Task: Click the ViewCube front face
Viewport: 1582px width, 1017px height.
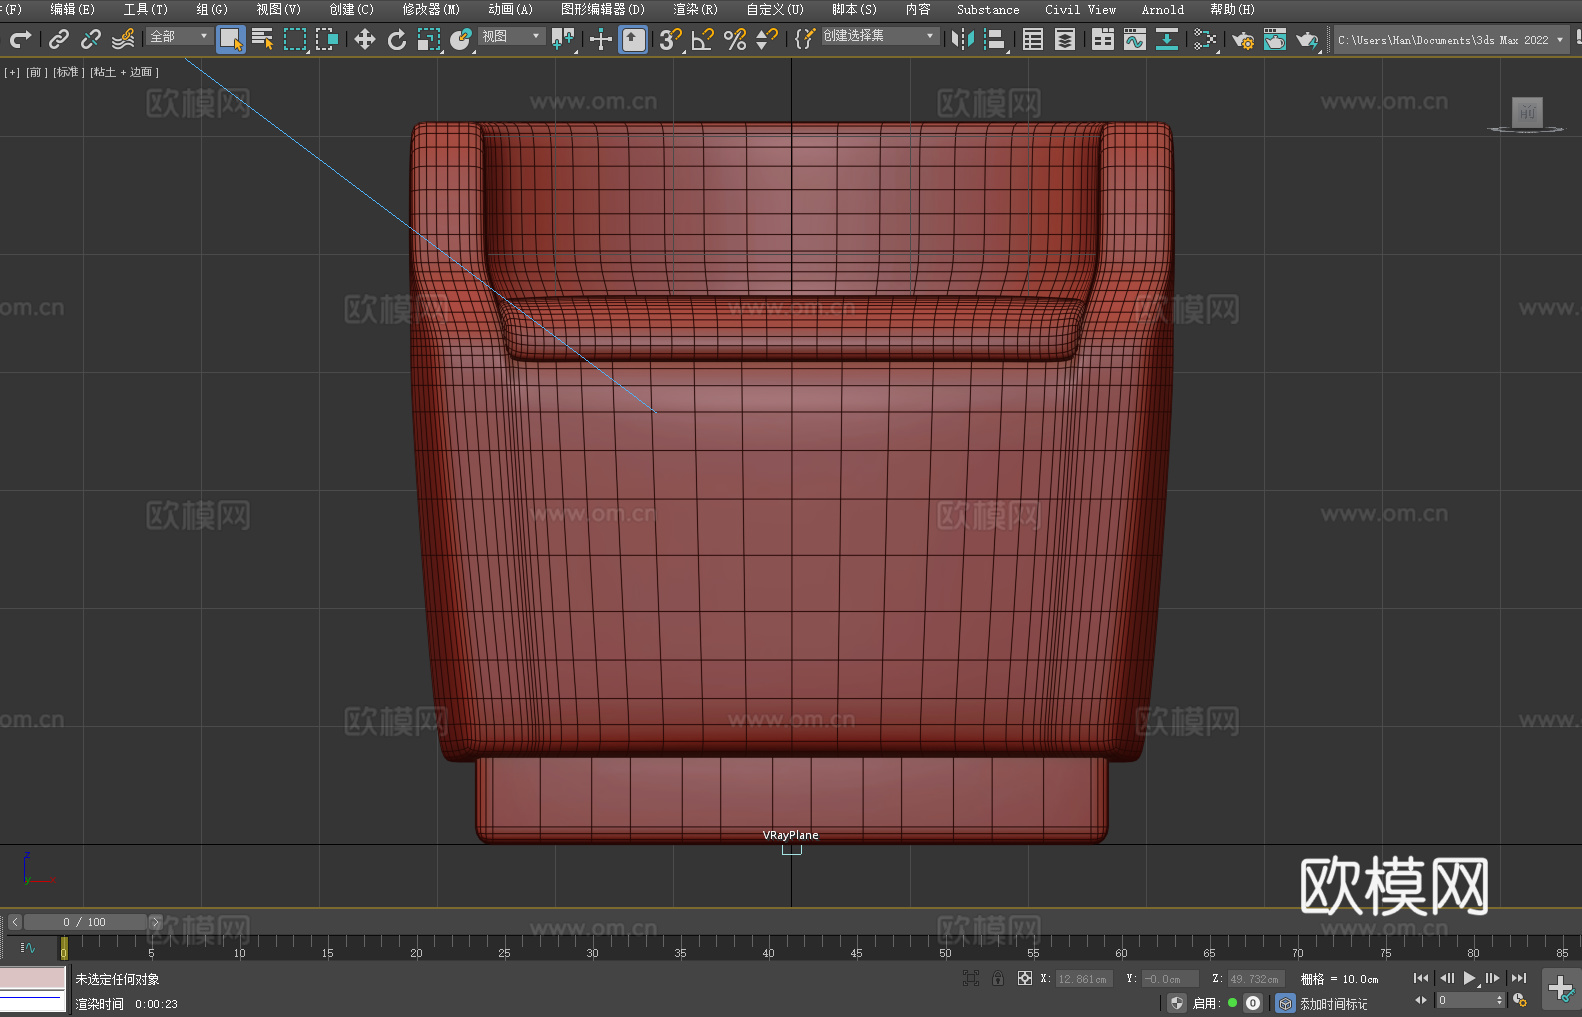Action: pyautogui.click(x=1527, y=112)
